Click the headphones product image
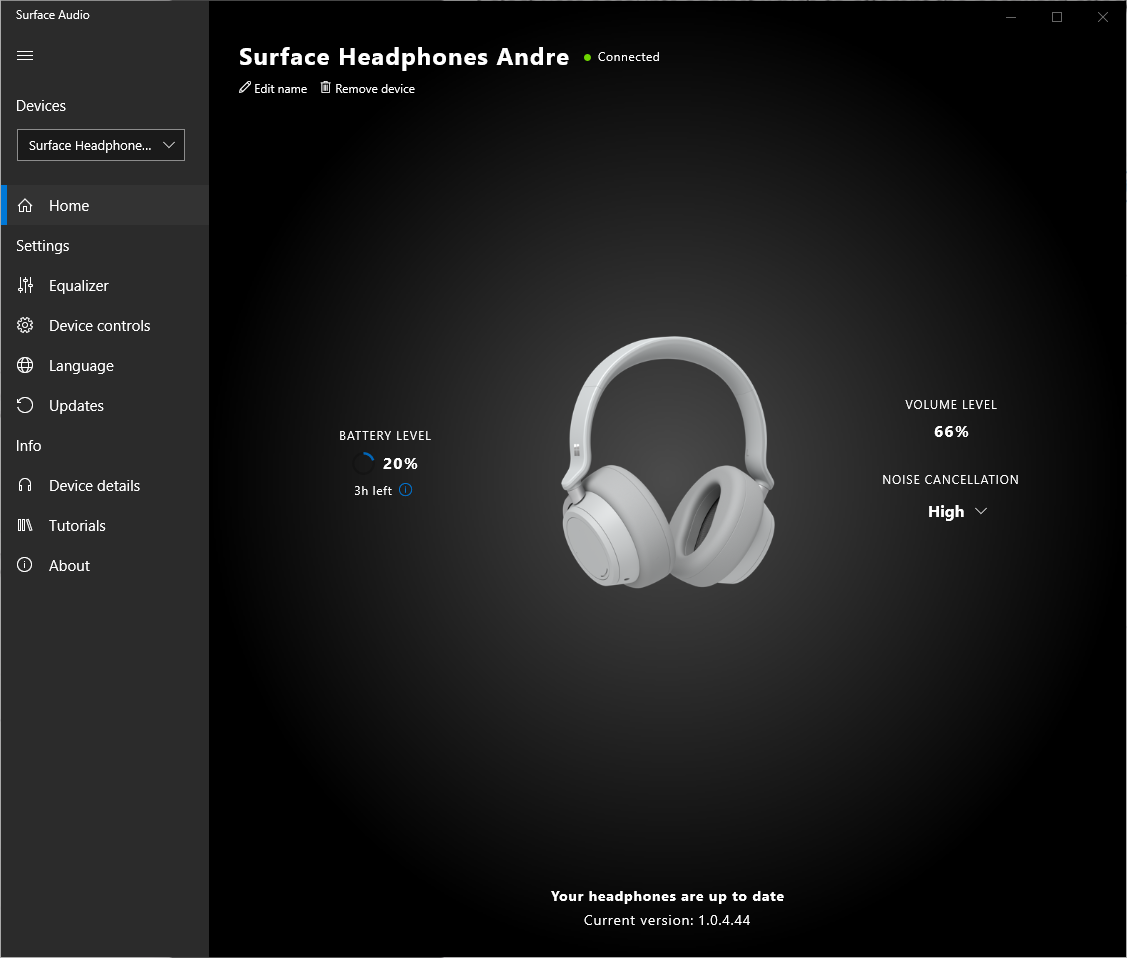Image resolution: width=1127 pixels, height=958 pixels. (x=667, y=463)
